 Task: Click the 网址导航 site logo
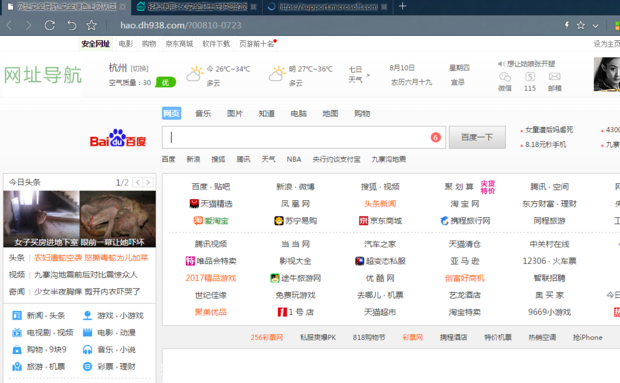coord(43,75)
